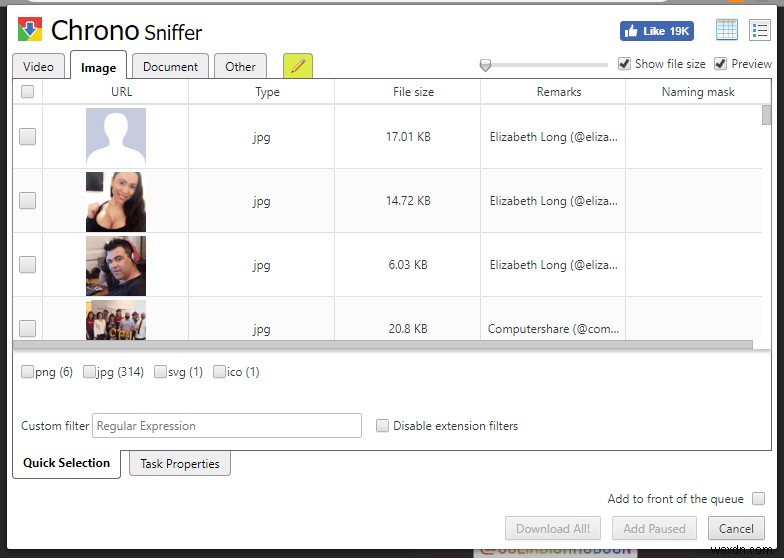Open the Image tab
784x560 pixels.
point(98,67)
